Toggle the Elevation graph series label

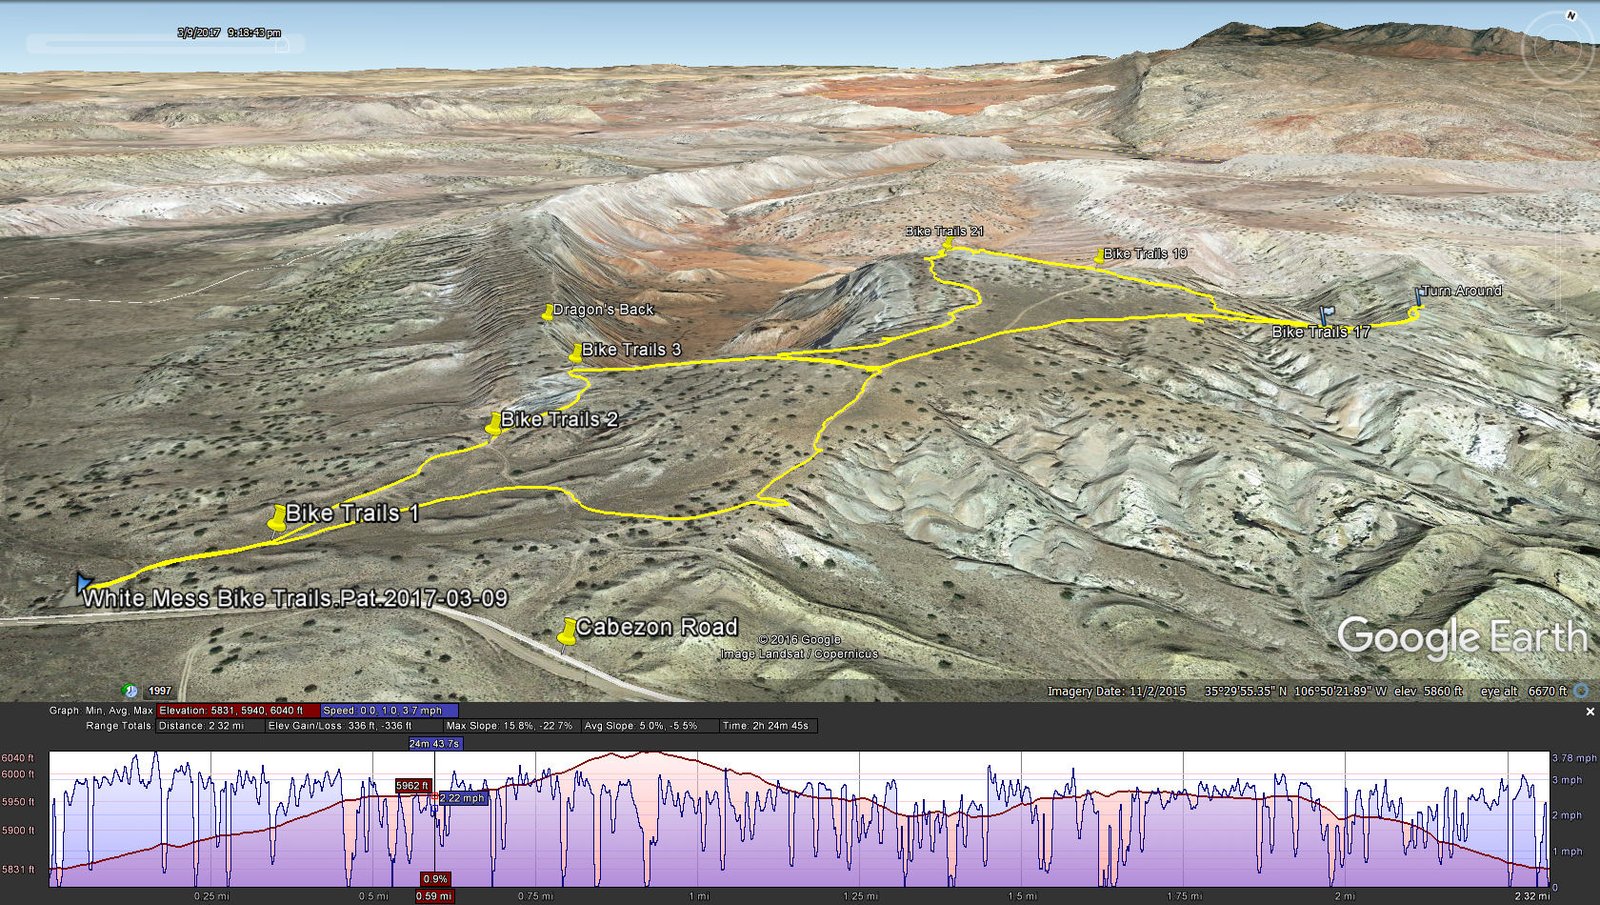pos(238,710)
